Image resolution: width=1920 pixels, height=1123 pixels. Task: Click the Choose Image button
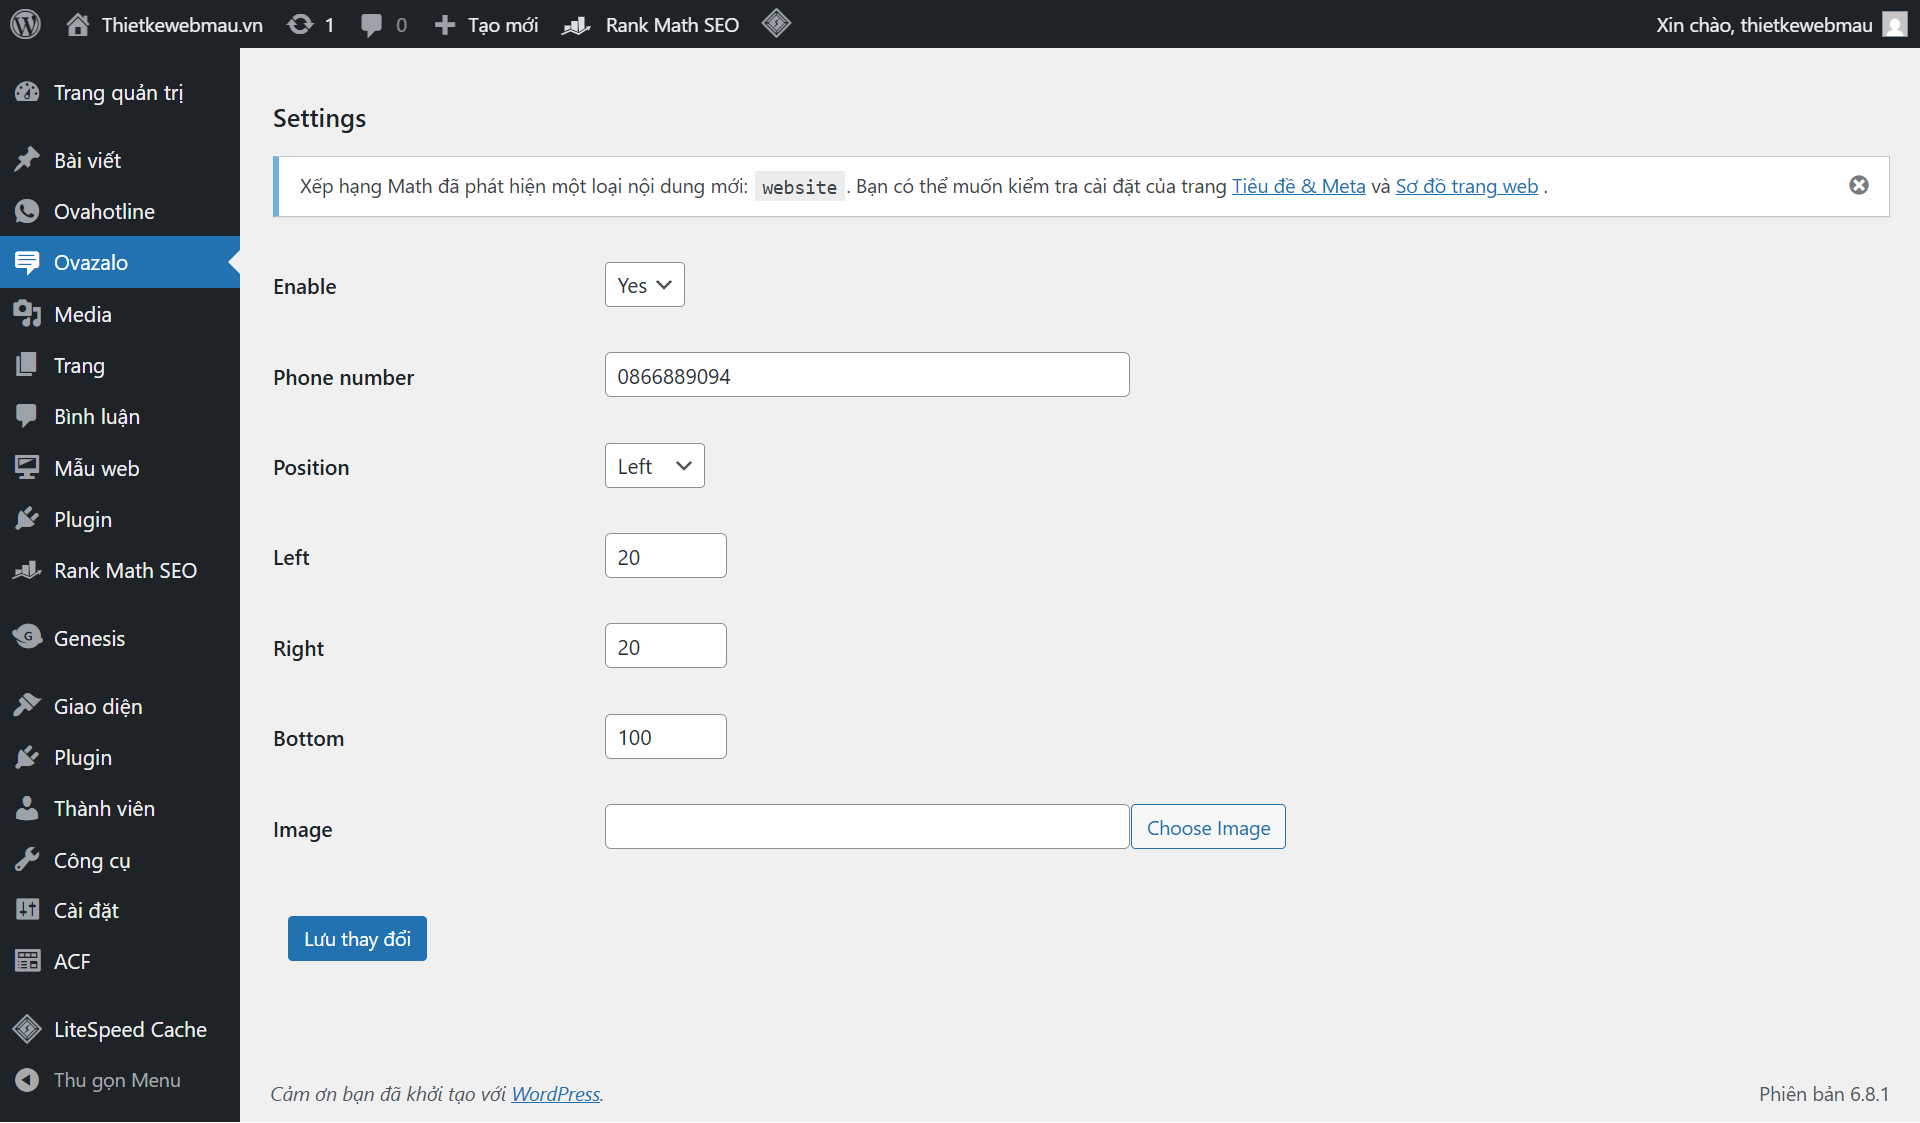point(1207,827)
